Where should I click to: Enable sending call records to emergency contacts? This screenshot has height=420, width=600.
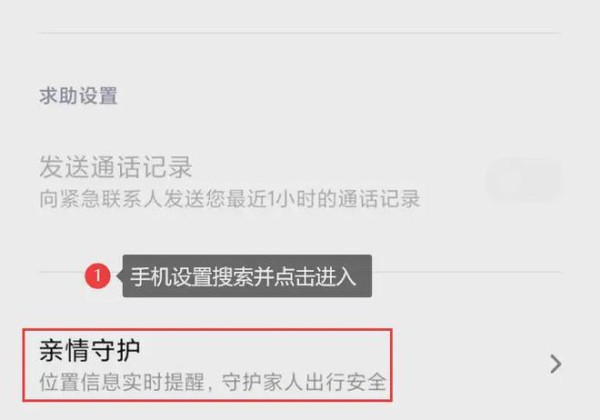523,180
